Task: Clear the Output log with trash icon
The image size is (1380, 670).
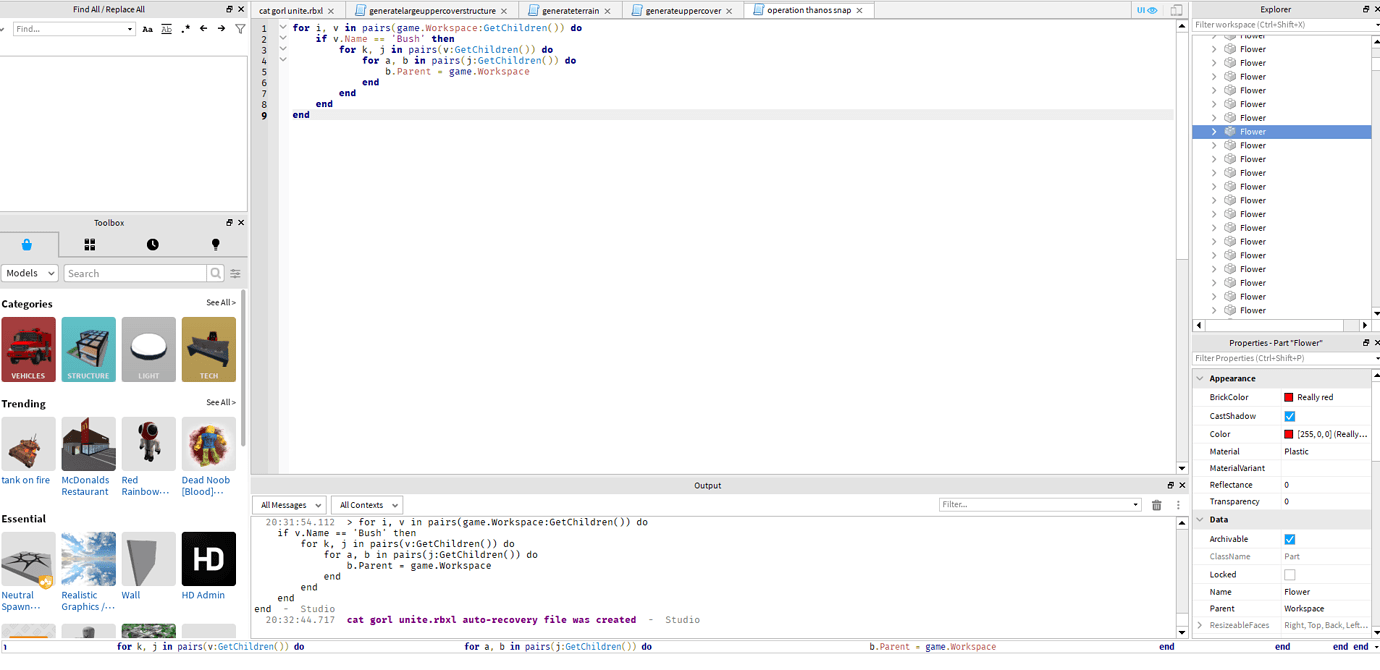Action: (1155, 504)
